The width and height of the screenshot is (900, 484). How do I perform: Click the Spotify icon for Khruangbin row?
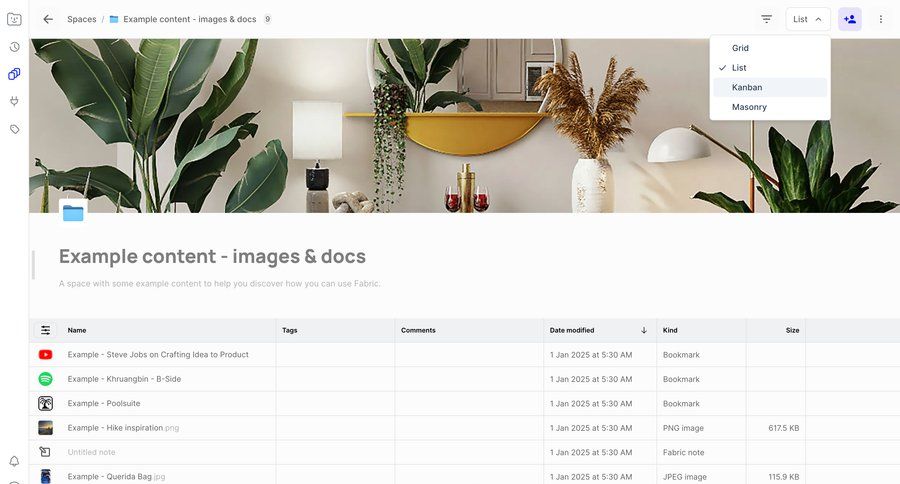pos(45,379)
